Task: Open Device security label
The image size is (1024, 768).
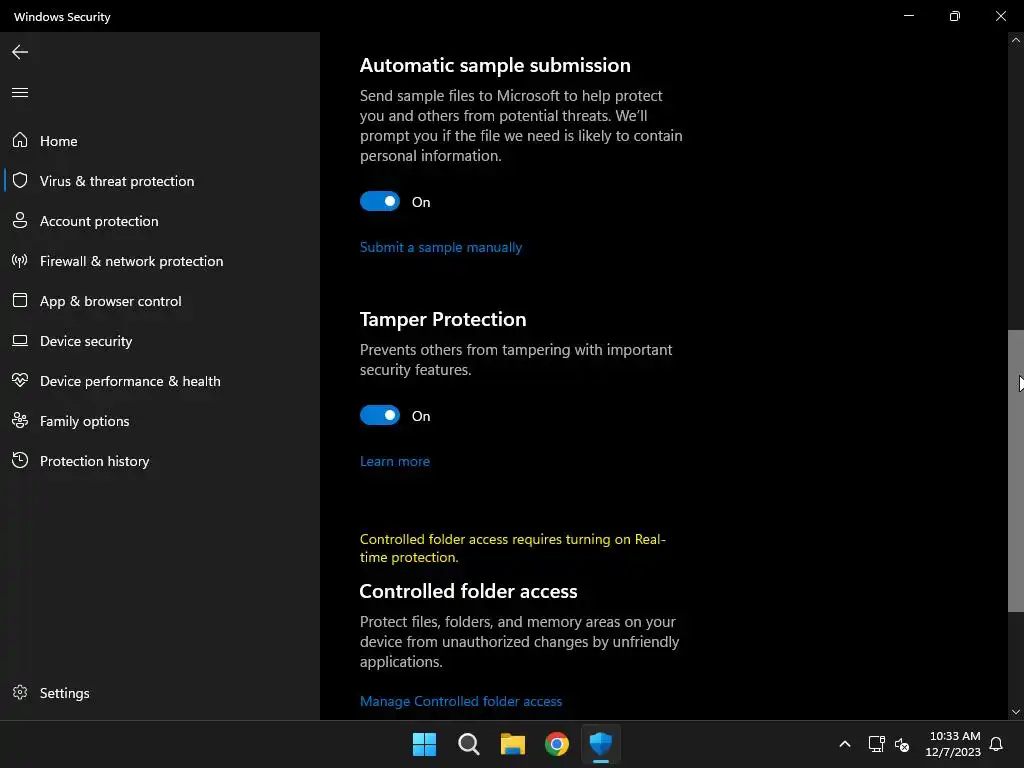Action: click(x=86, y=341)
